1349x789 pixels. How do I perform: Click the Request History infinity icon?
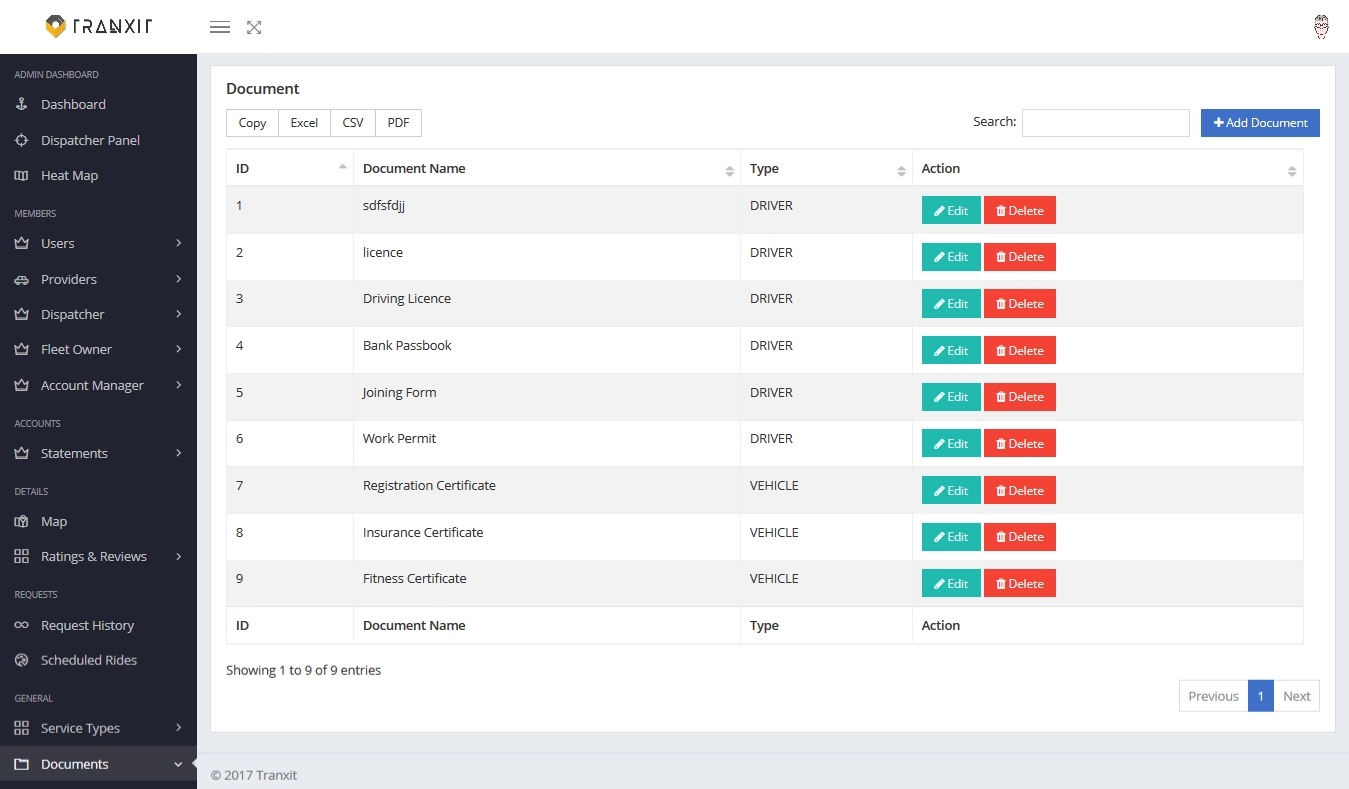[22, 625]
